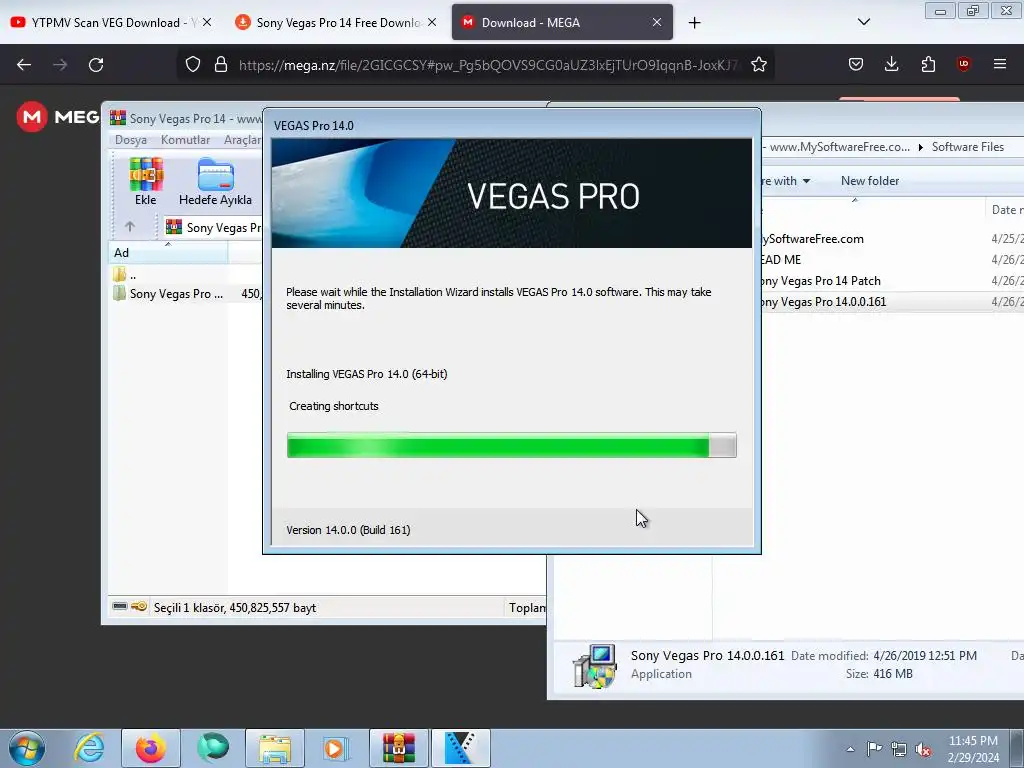1024x768 pixels.
Task: Launch Internet Explorer from taskbar
Action: click(x=89, y=748)
